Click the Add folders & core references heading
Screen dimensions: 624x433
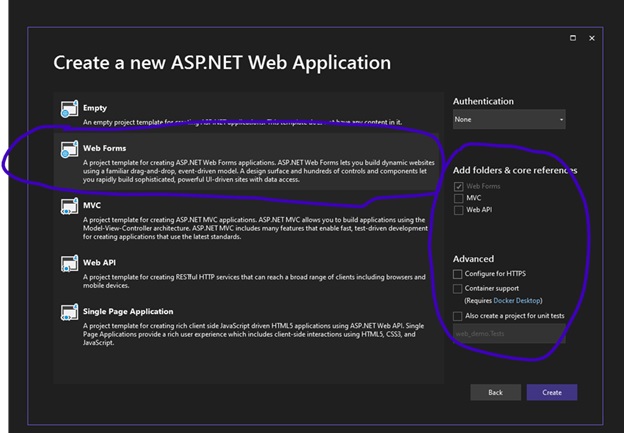coord(515,170)
